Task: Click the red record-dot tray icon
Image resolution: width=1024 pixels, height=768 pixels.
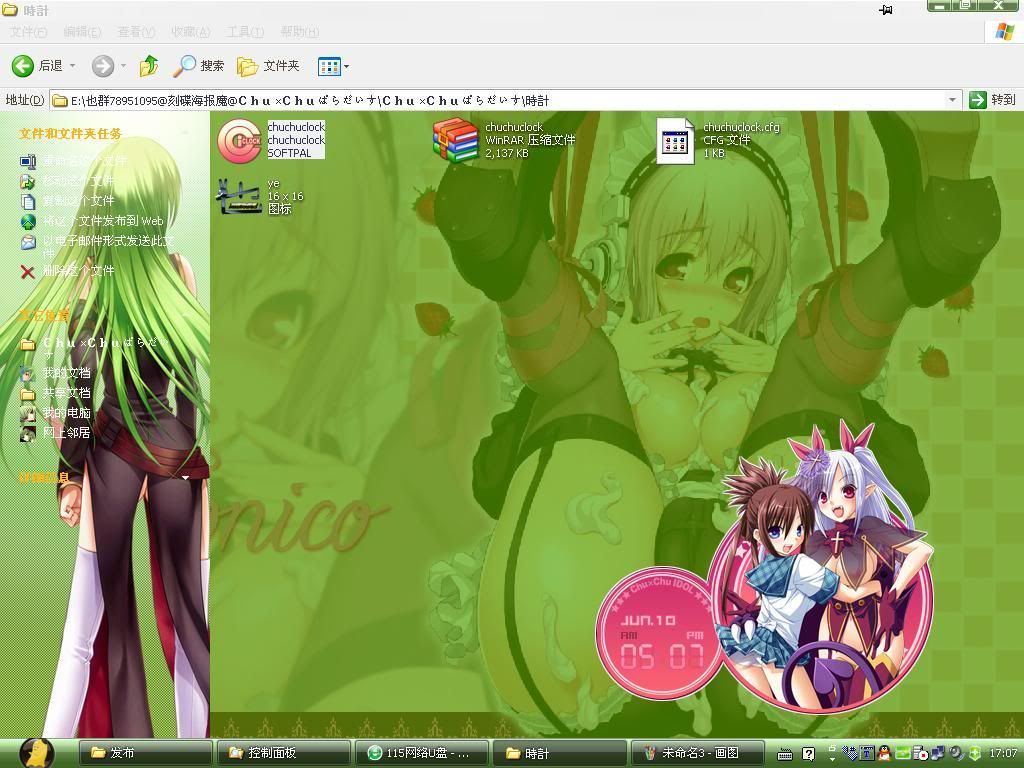Action: point(920,753)
